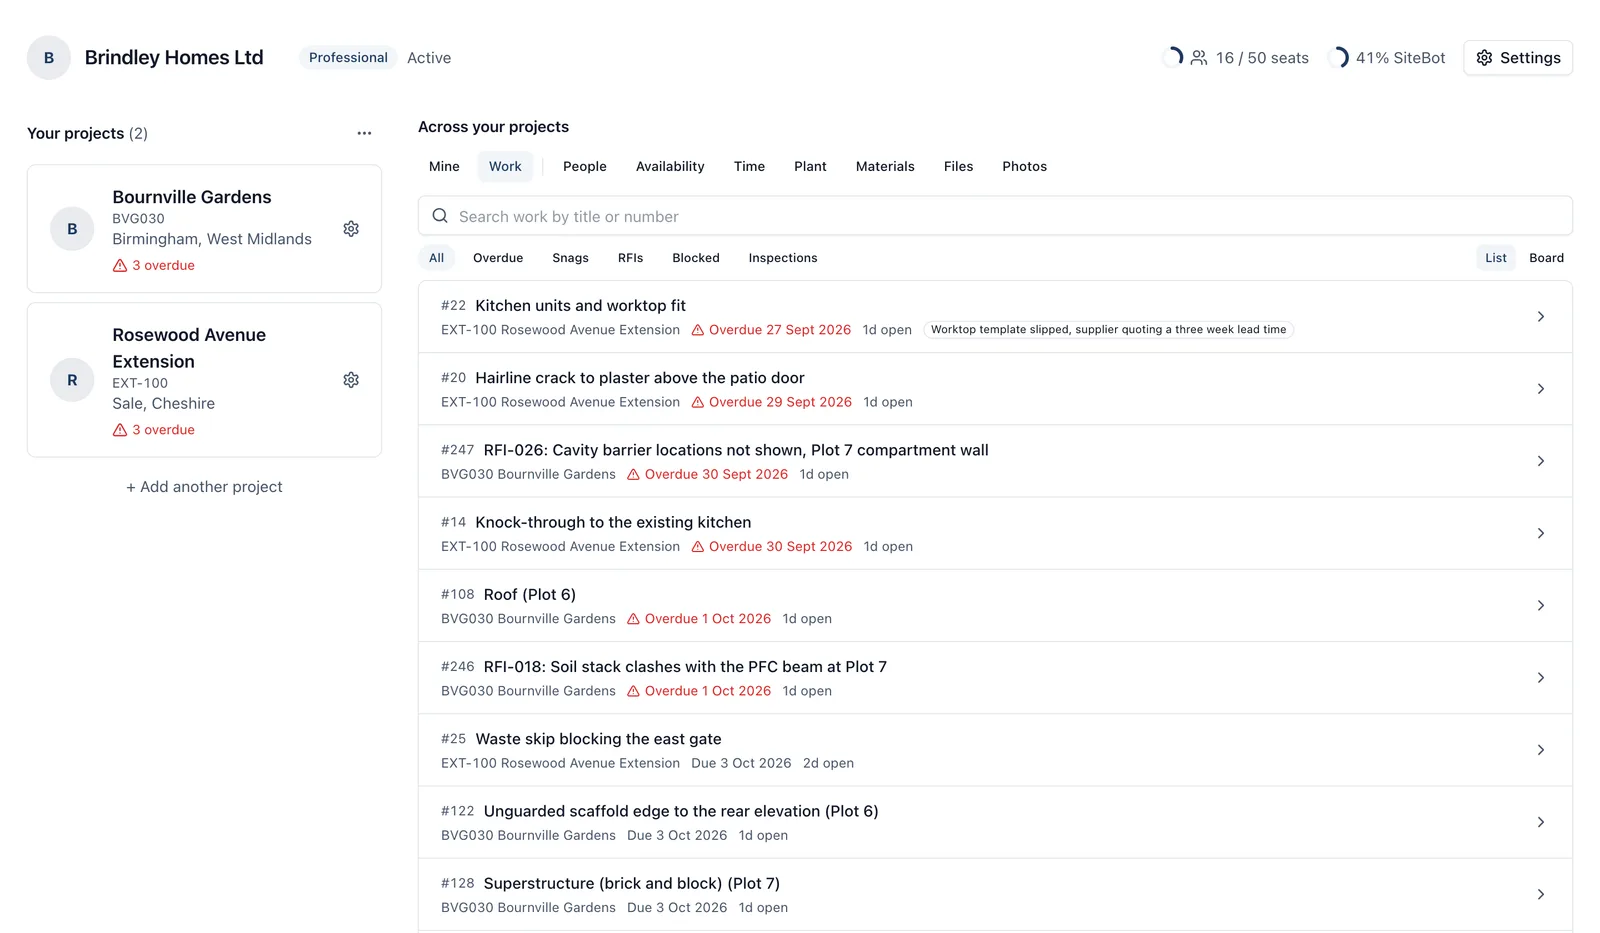The height and width of the screenshot is (933, 1600).
Task: Expand Superstructure (Plot 7) row chevron
Action: pos(1540,894)
